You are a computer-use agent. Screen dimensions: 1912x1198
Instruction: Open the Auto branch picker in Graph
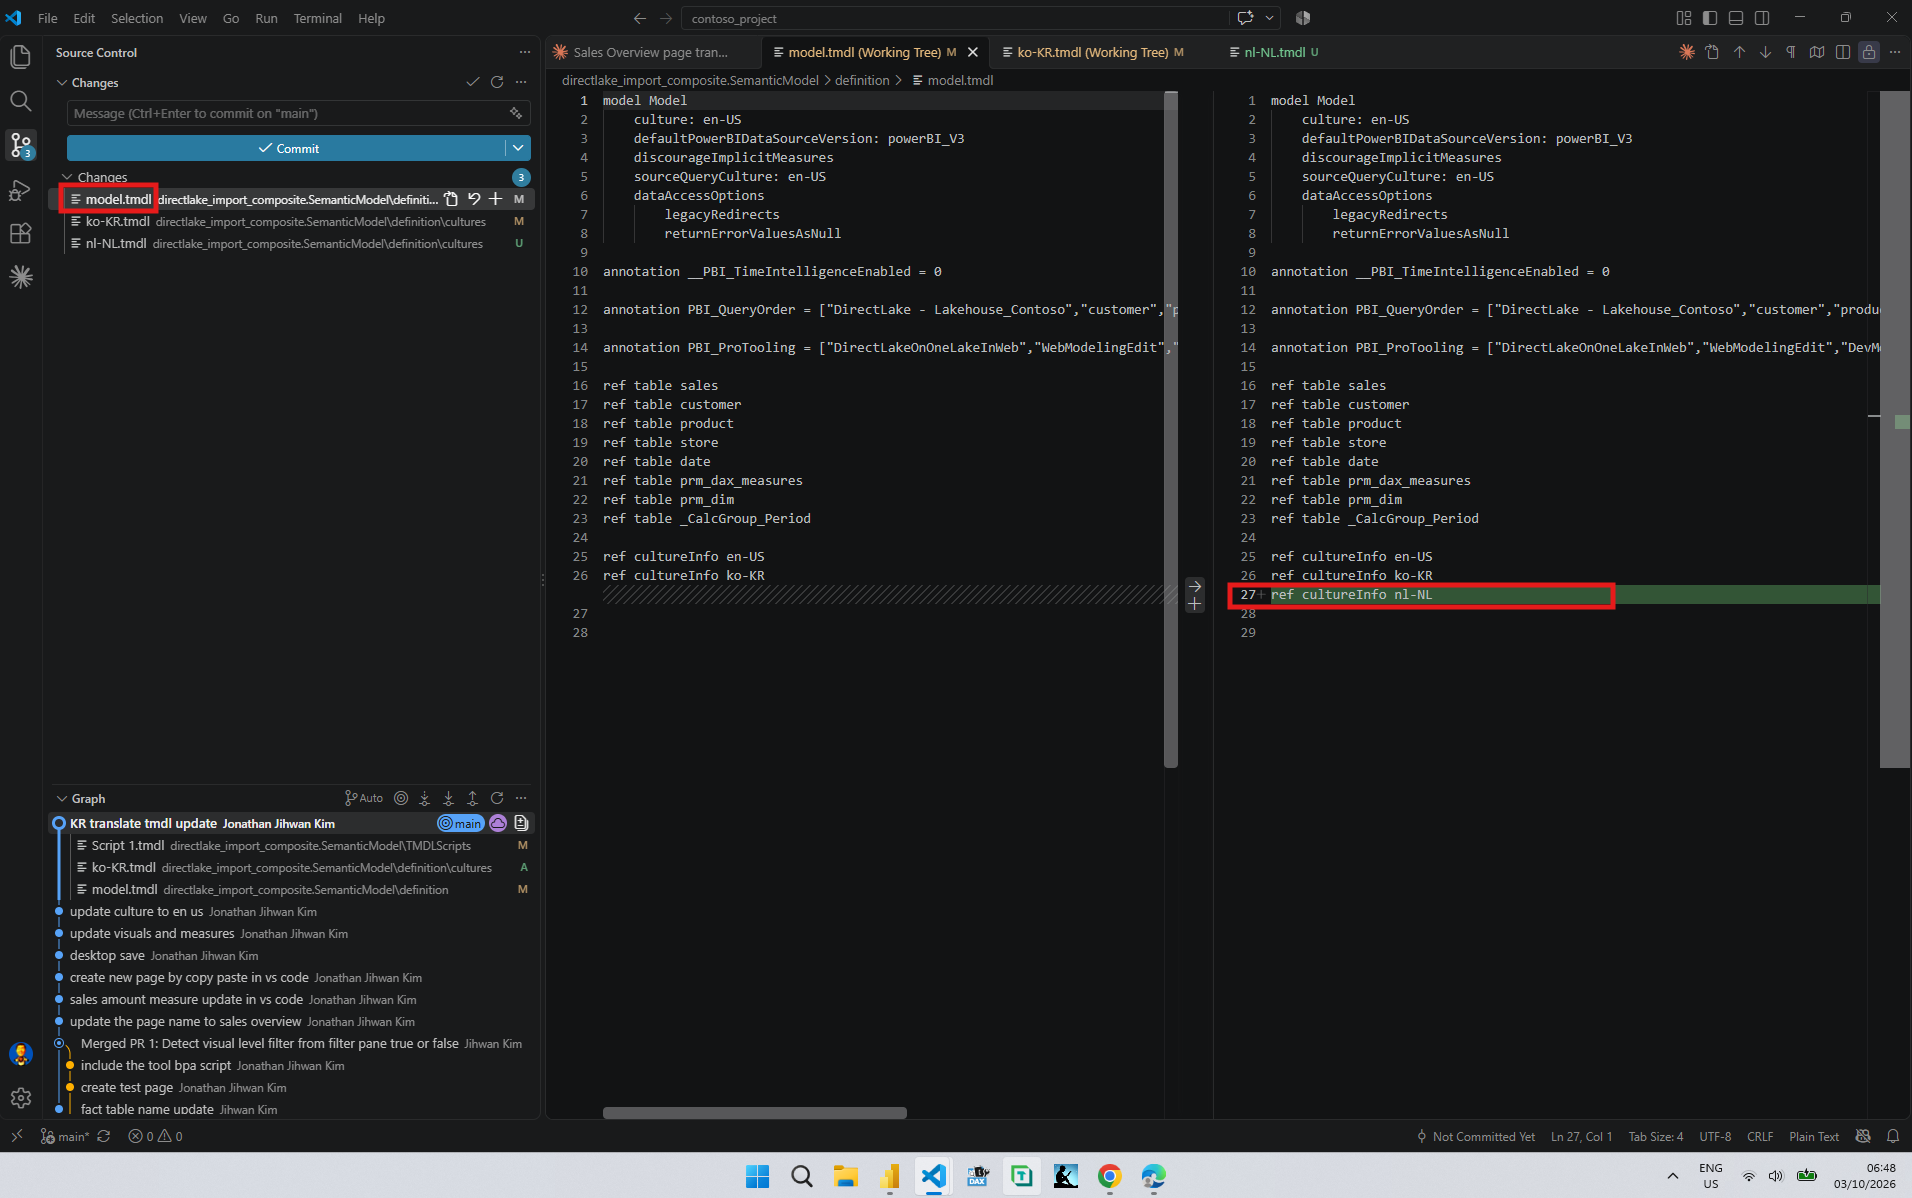[x=364, y=798]
